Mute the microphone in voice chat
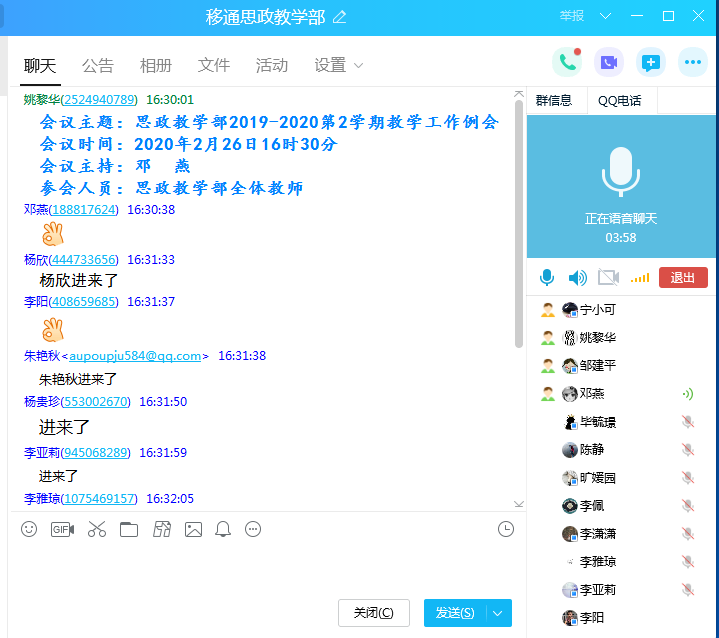 pos(547,278)
